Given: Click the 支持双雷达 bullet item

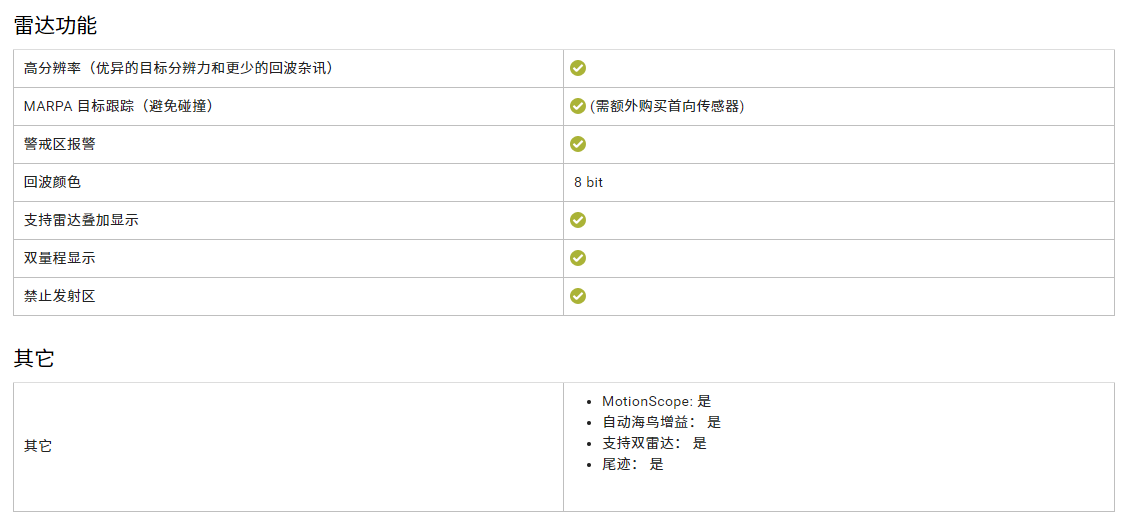Looking at the screenshot, I should coord(654,443).
